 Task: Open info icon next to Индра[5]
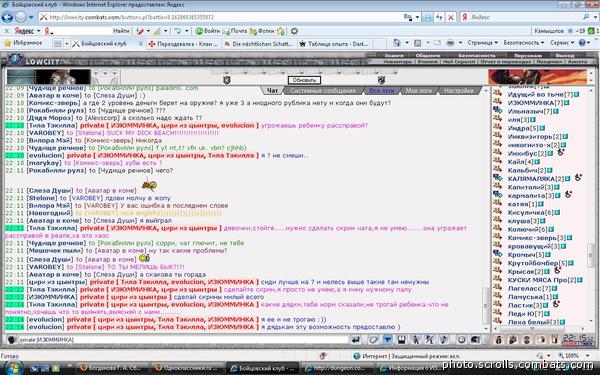542,128
